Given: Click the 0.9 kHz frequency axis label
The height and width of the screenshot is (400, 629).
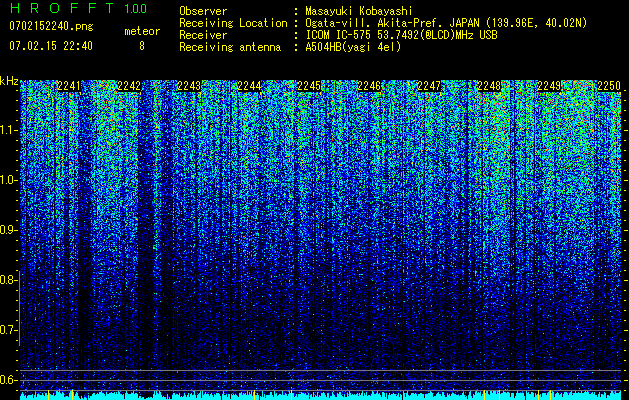Looking at the screenshot, I should click(x=8, y=230).
